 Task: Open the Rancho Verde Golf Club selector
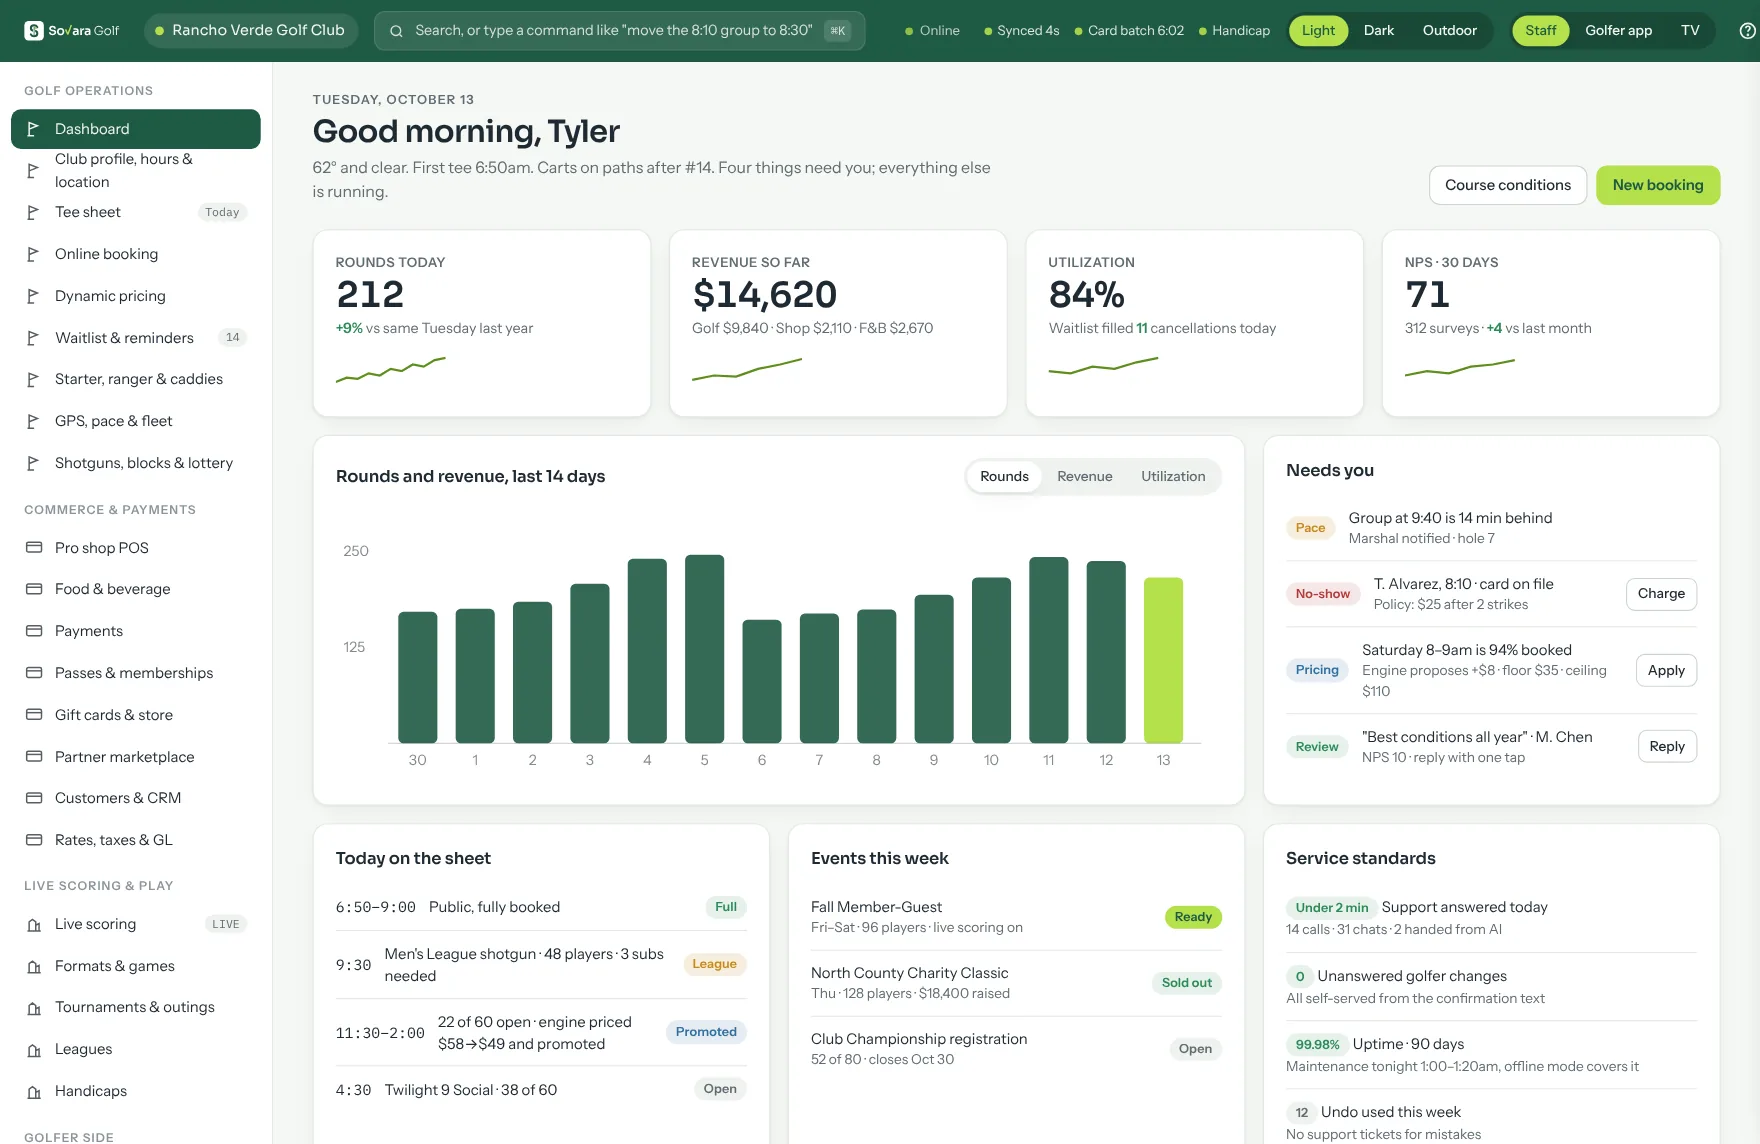coord(249,31)
